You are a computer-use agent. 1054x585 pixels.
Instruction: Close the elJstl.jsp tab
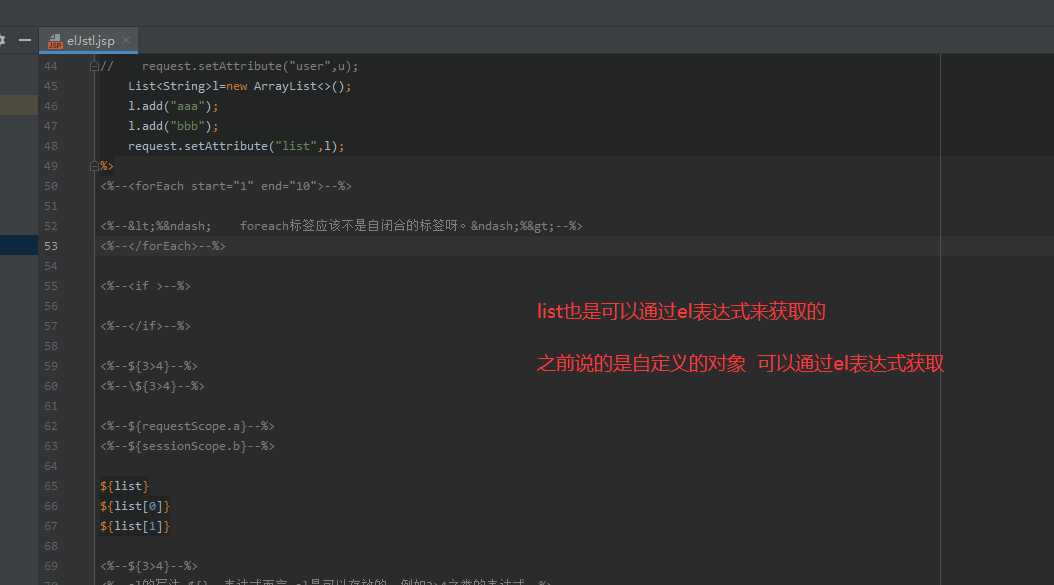(x=126, y=41)
